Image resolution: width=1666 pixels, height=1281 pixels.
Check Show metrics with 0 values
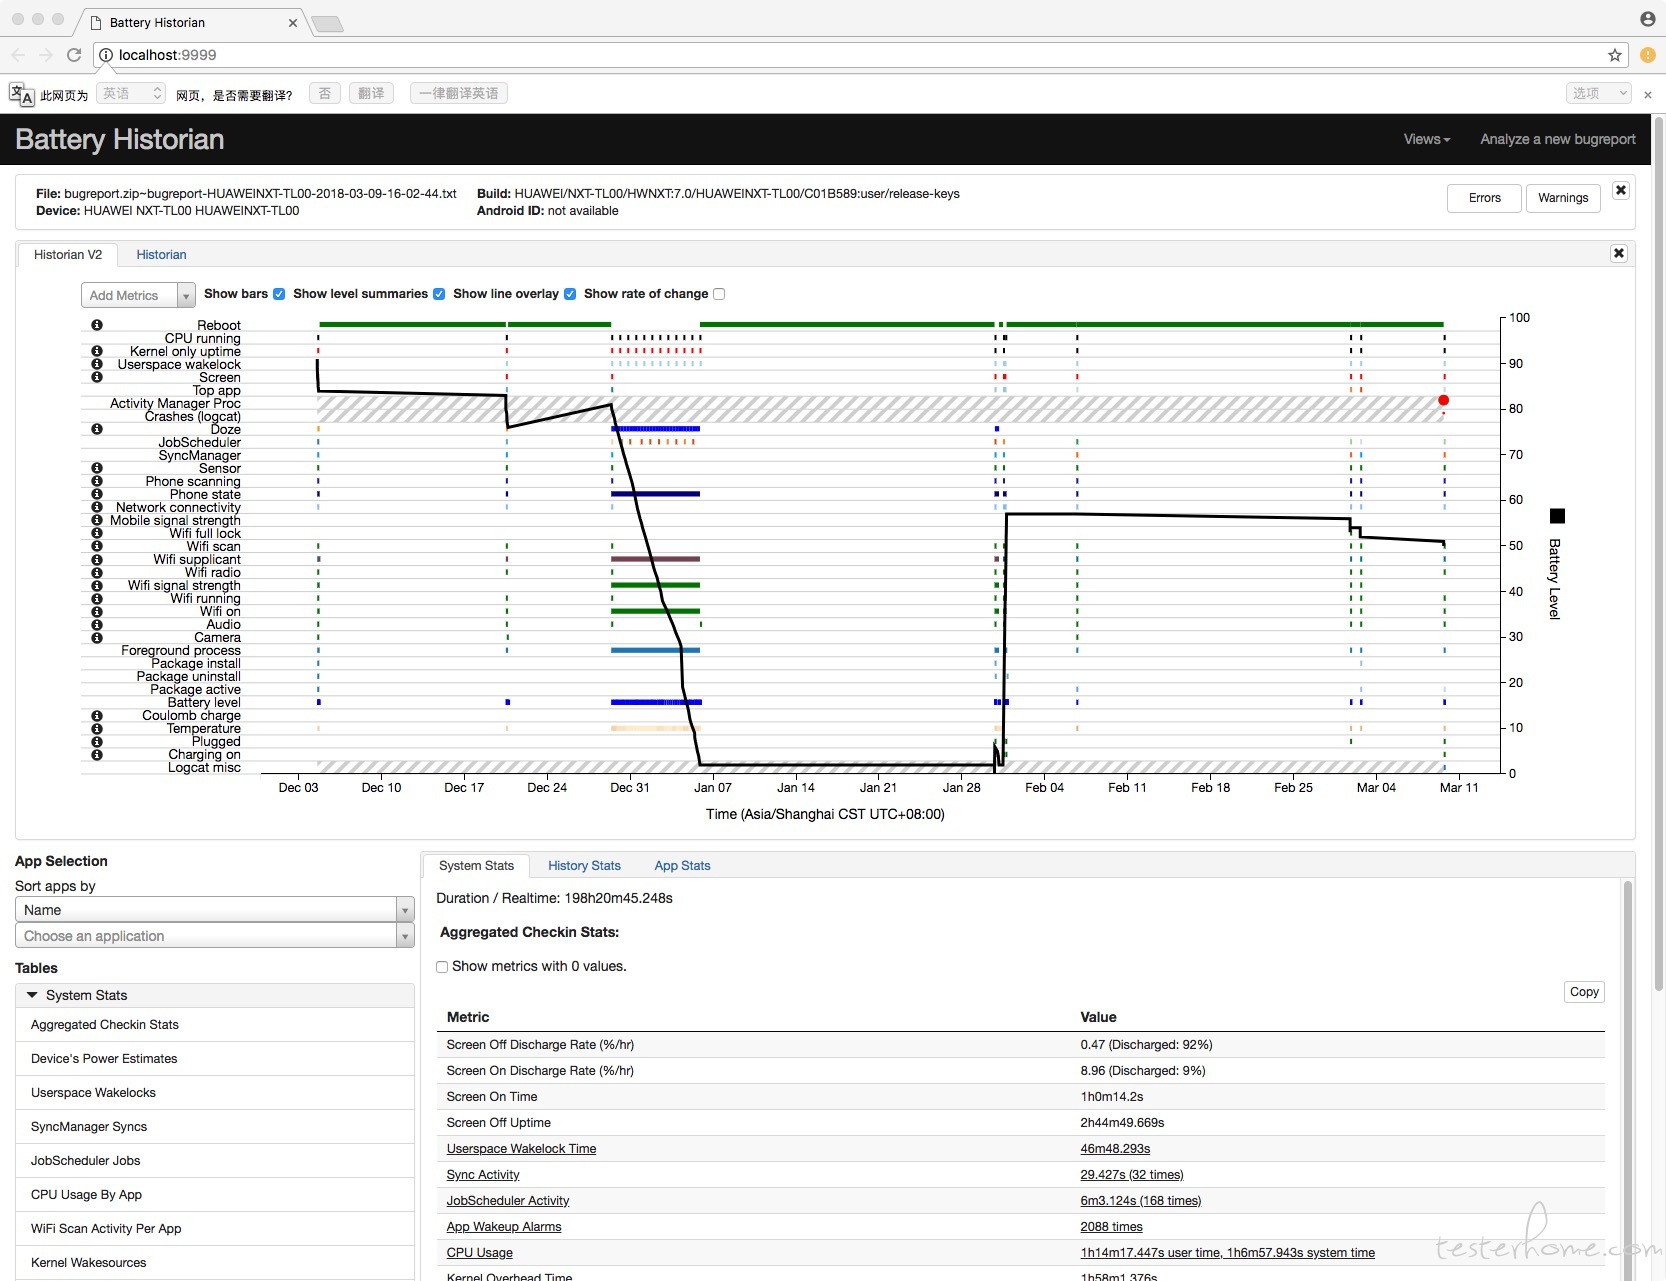pyautogui.click(x=442, y=967)
